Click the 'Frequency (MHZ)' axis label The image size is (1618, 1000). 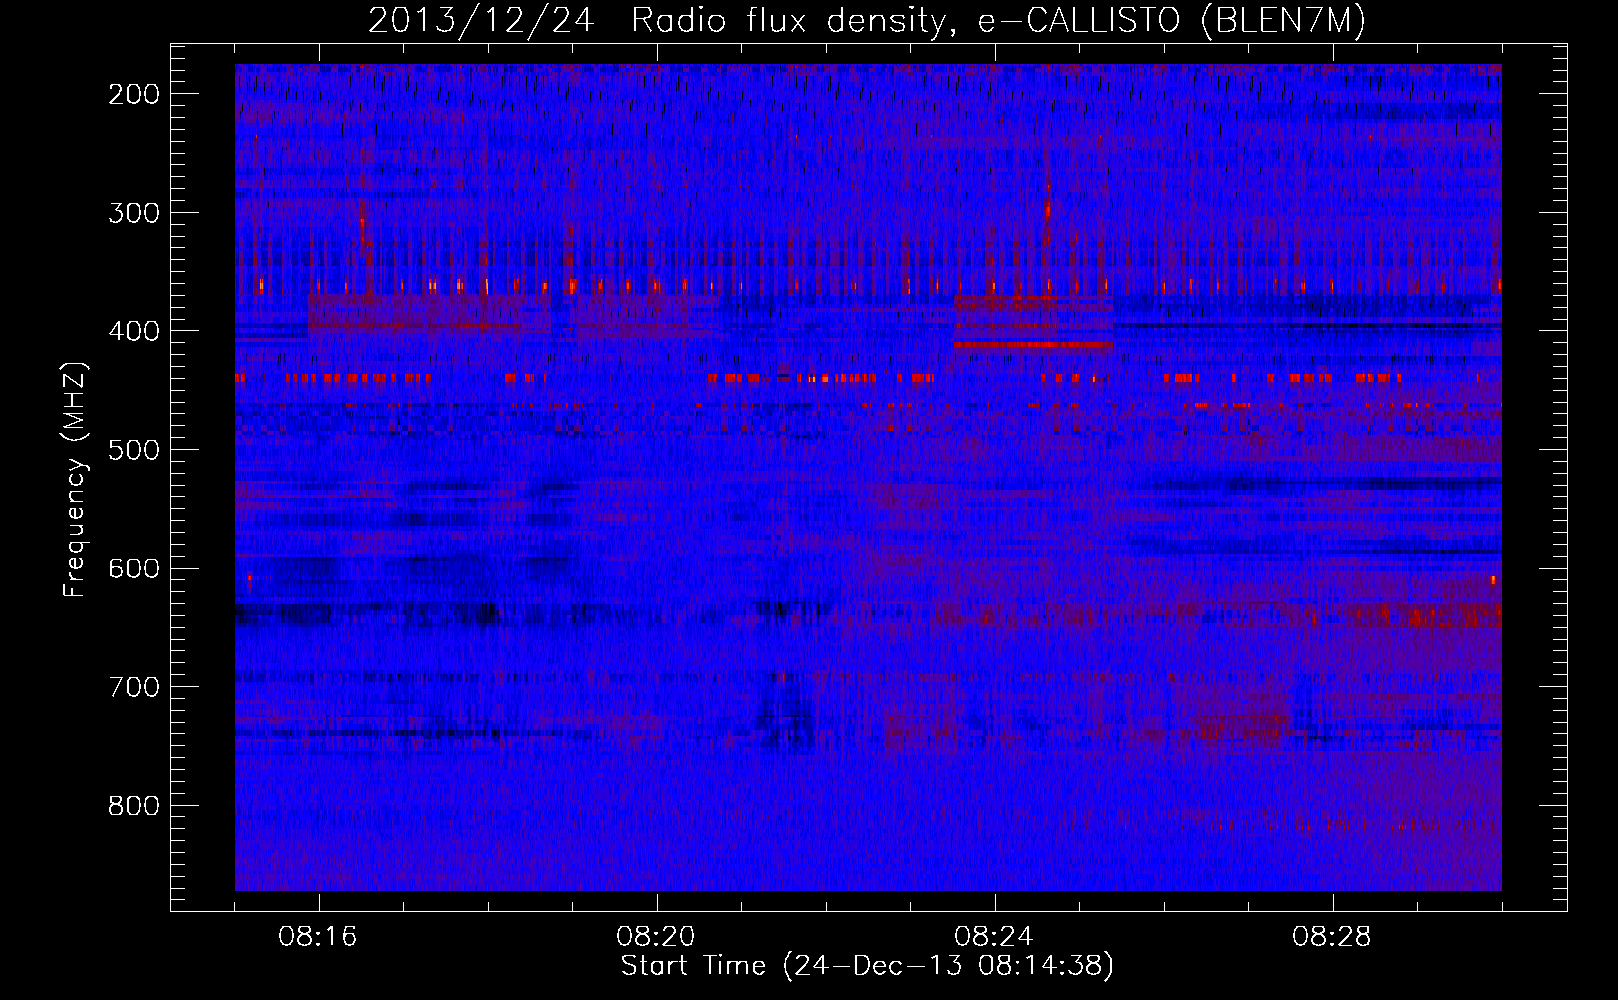(75, 479)
